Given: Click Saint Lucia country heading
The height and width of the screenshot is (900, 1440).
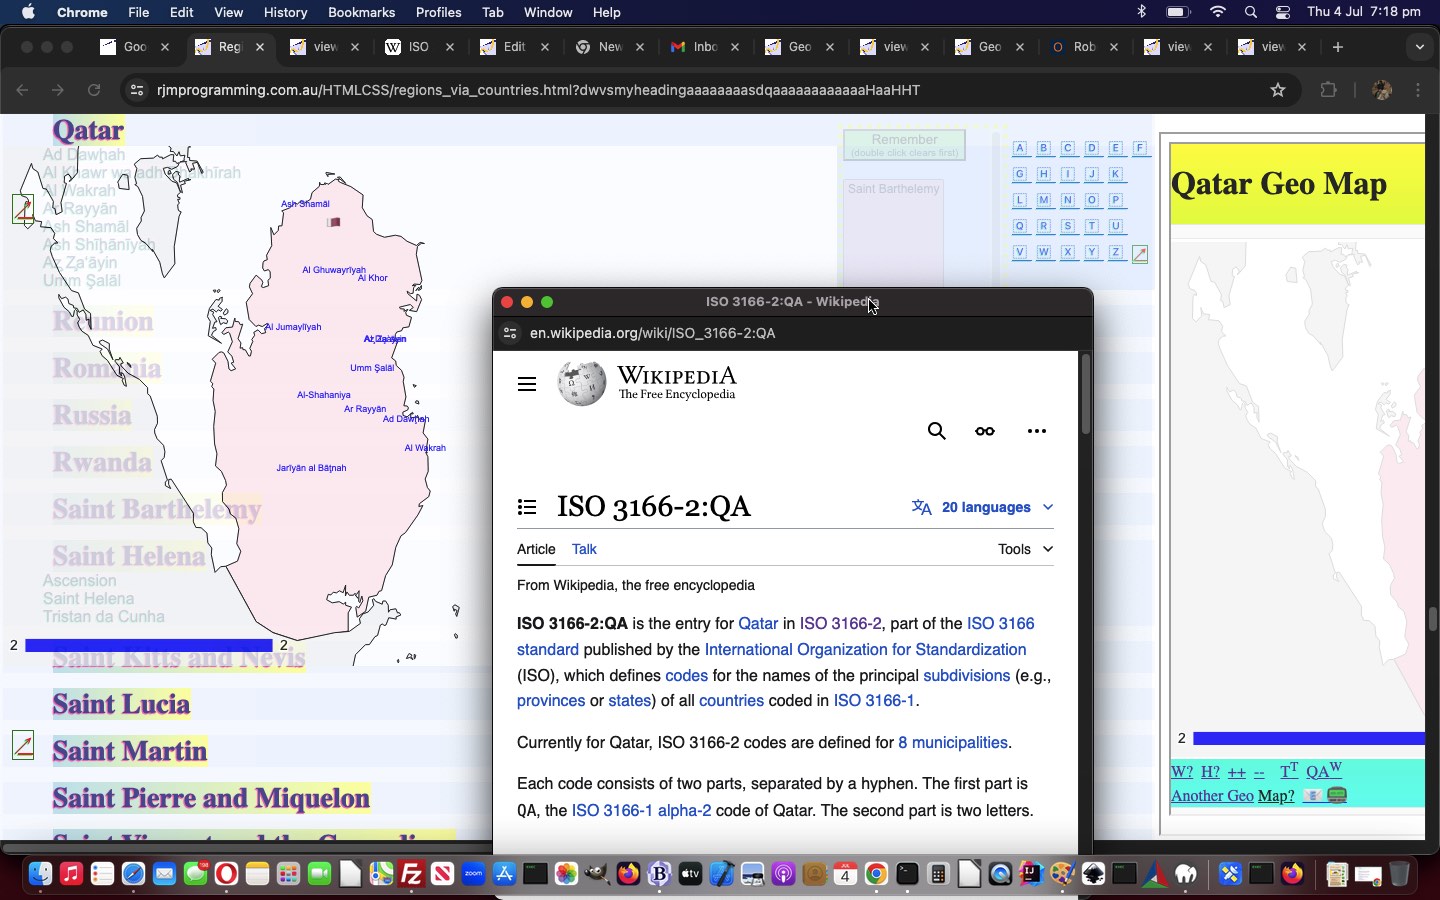Looking at the screenshot, I should click(x=121, y=704).
